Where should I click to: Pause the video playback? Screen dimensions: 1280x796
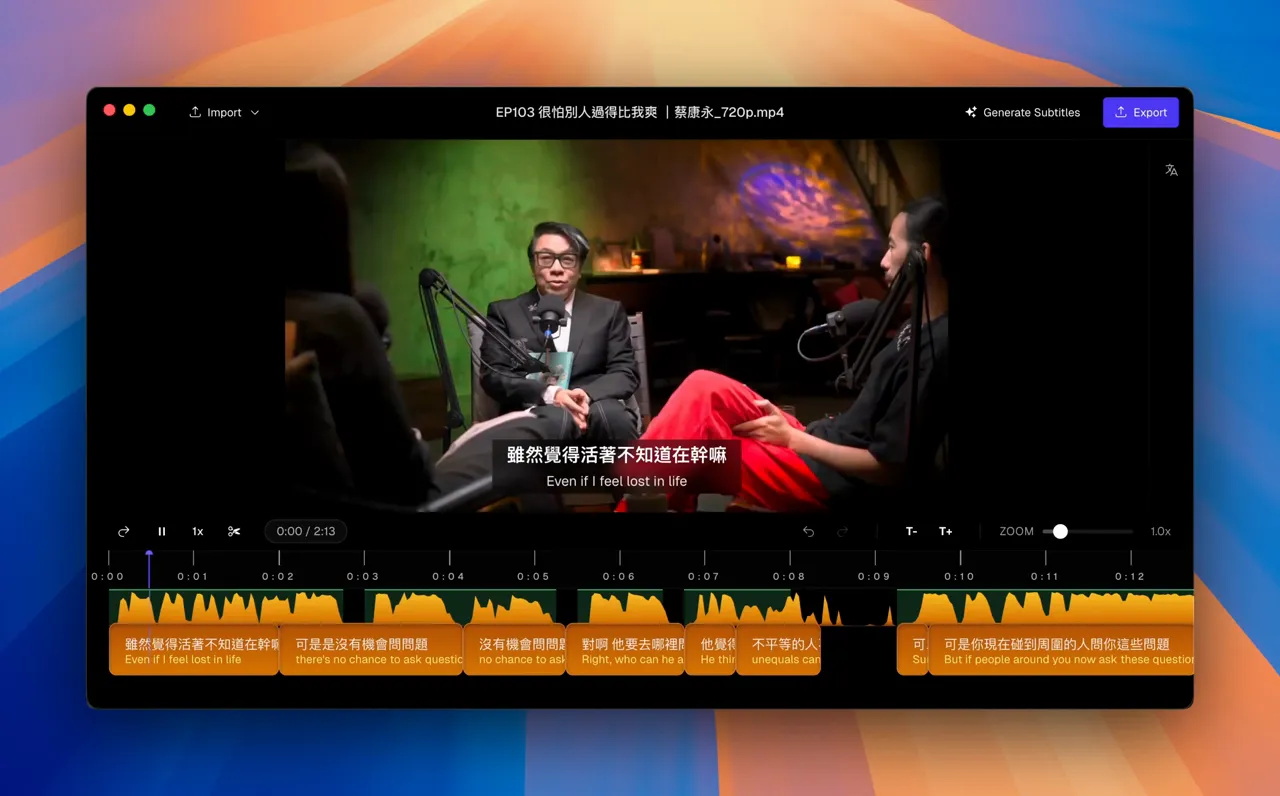[162, 531]
